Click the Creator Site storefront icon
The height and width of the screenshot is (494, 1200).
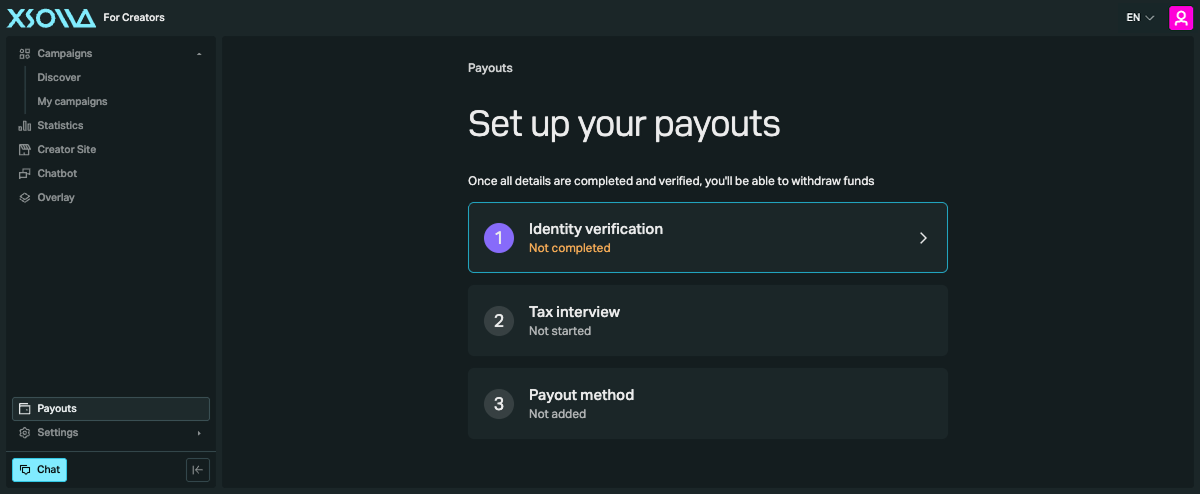(x=25, y=150)
